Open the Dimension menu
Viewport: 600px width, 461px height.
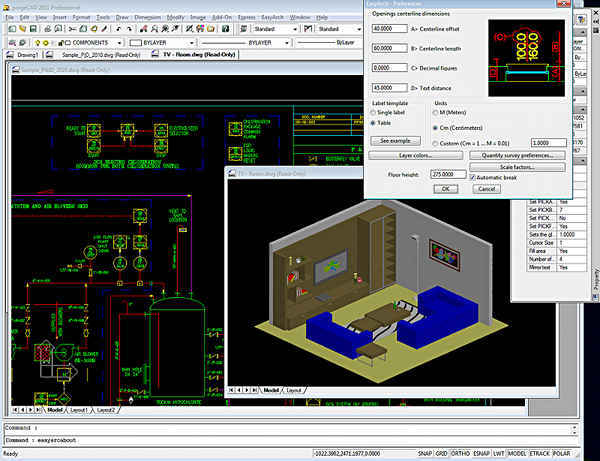coord(147,17)
